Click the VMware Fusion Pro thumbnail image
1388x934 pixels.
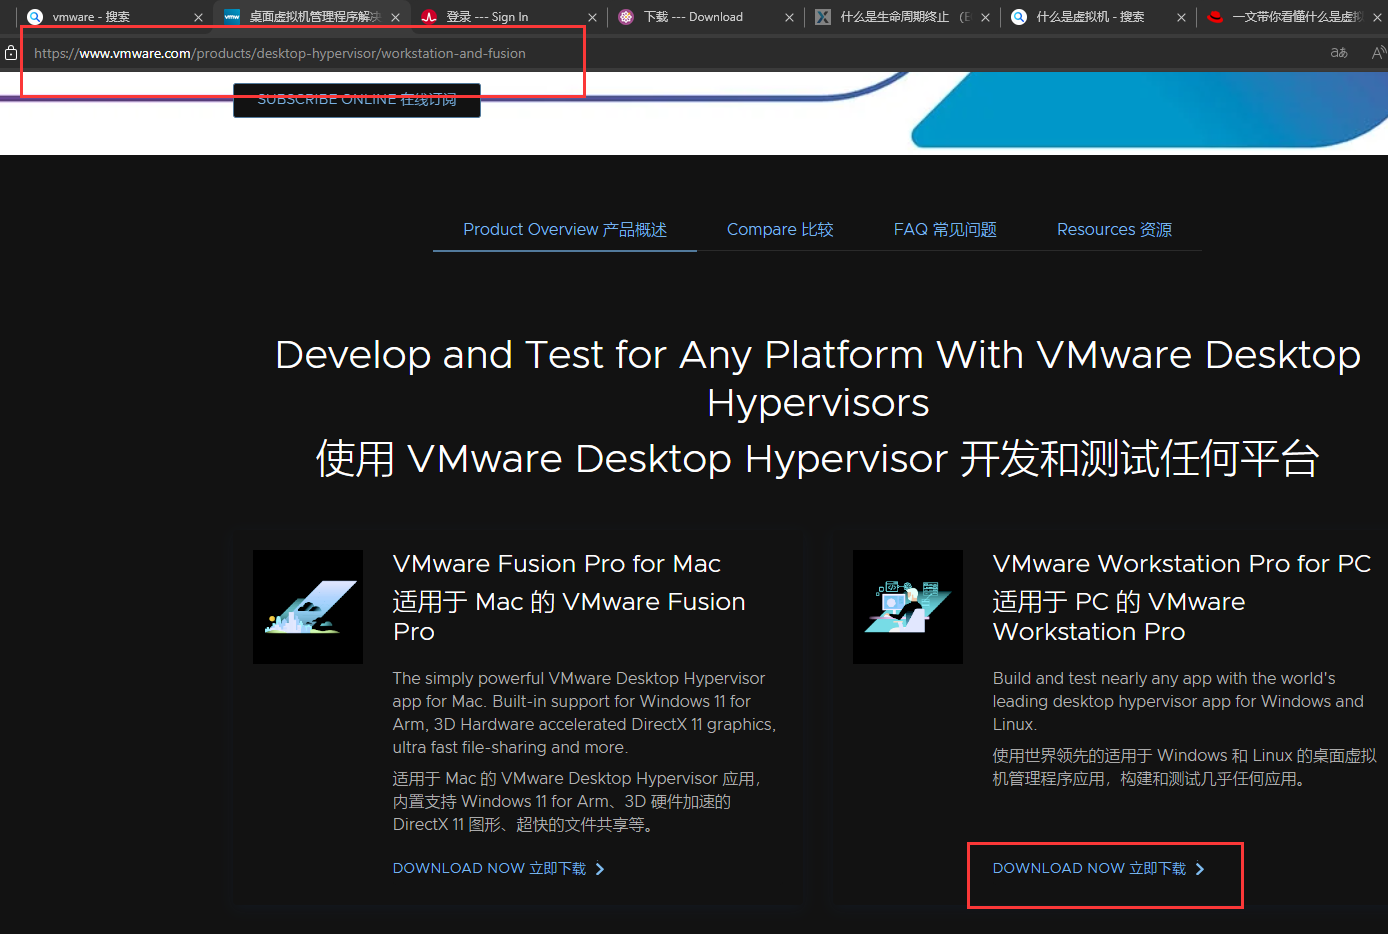point(308,607)
